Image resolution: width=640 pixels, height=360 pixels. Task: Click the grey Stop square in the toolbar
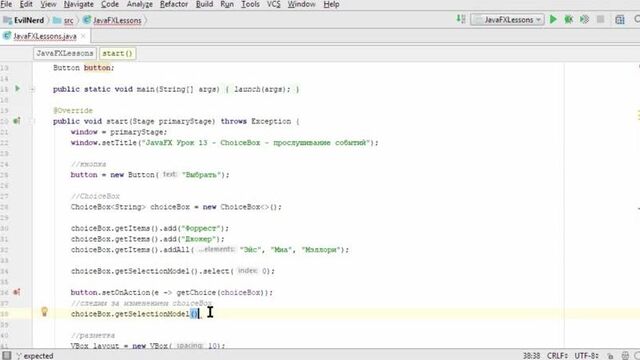(600, 19)
